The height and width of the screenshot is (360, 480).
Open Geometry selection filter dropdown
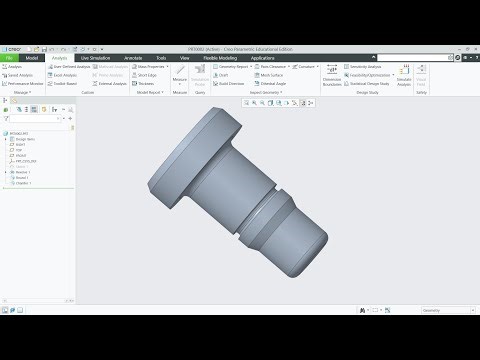click(x=448, y=310)
